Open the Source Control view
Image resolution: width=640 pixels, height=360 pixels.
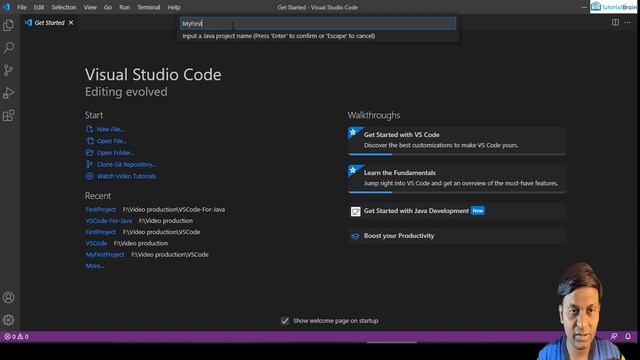8,70
